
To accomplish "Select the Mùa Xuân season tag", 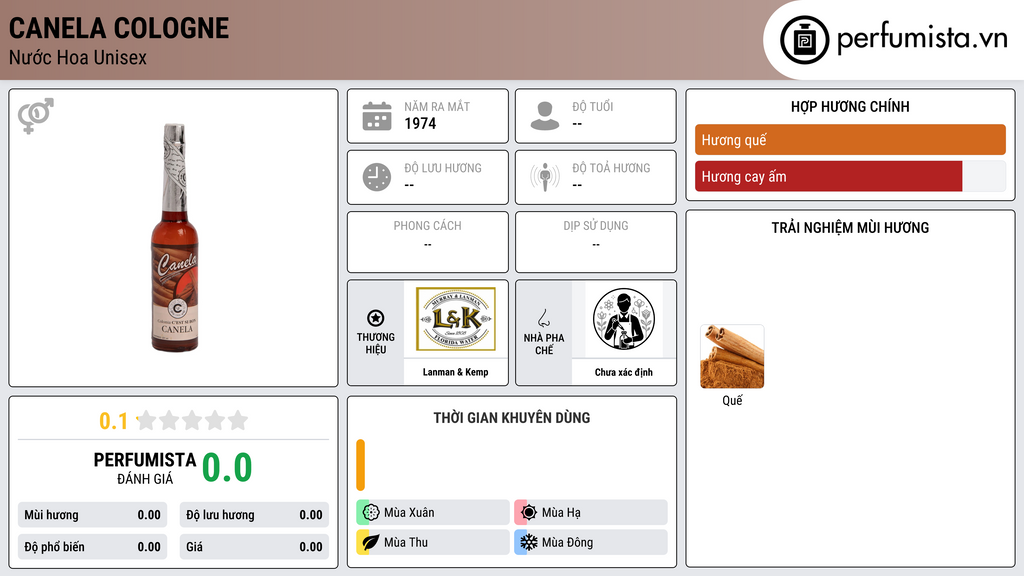I will (432, 513).
